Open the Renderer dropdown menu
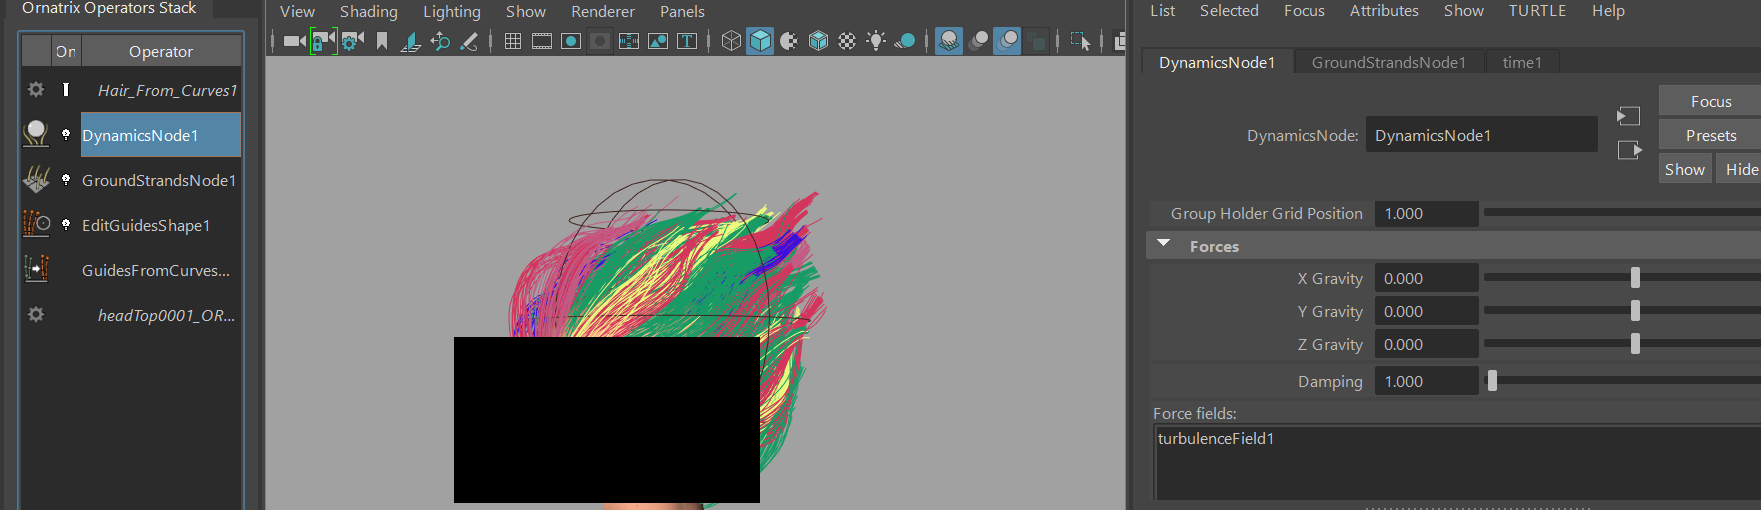Screen dimensions: 1761x510 point(602,12)
